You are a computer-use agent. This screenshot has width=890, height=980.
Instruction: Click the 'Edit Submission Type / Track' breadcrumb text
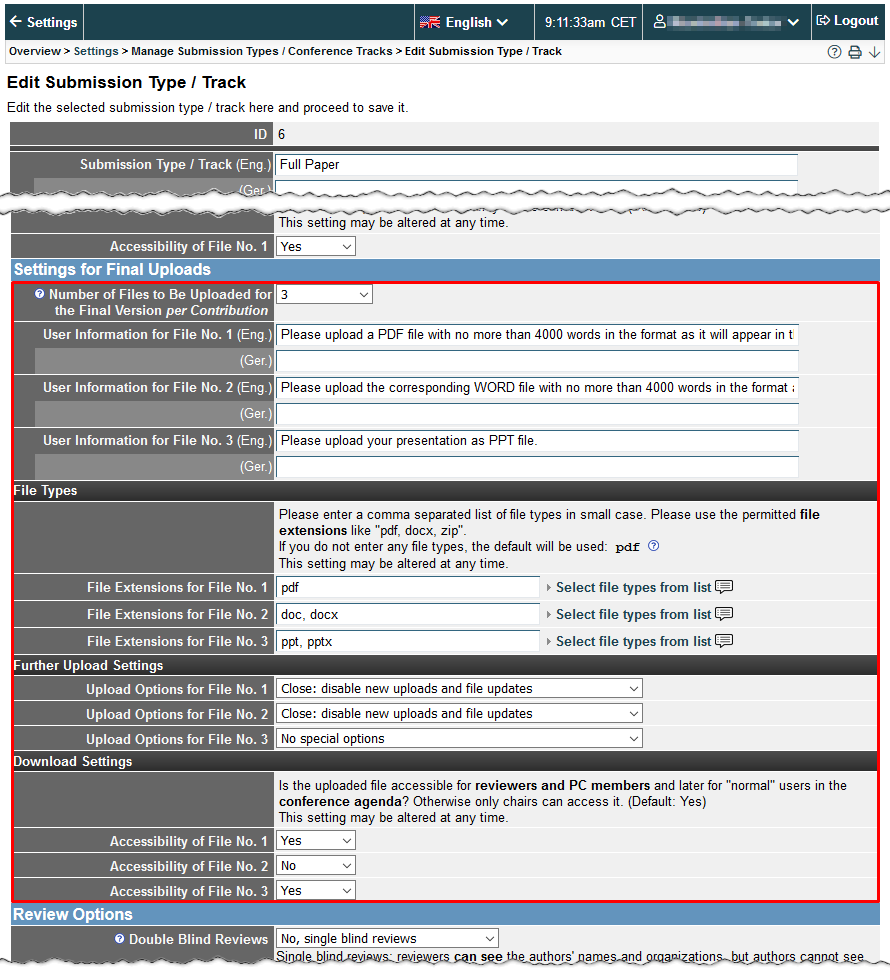point(483,51)
